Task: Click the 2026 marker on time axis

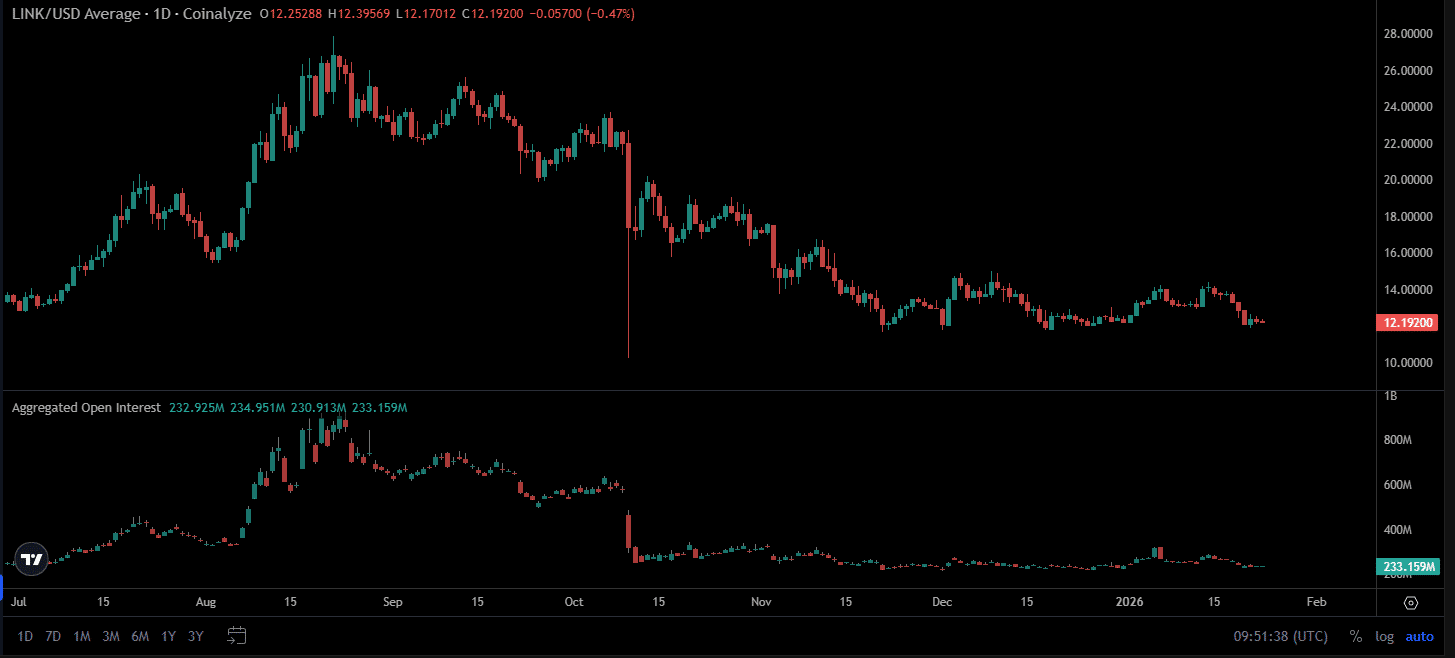Action: [1130, 602]
